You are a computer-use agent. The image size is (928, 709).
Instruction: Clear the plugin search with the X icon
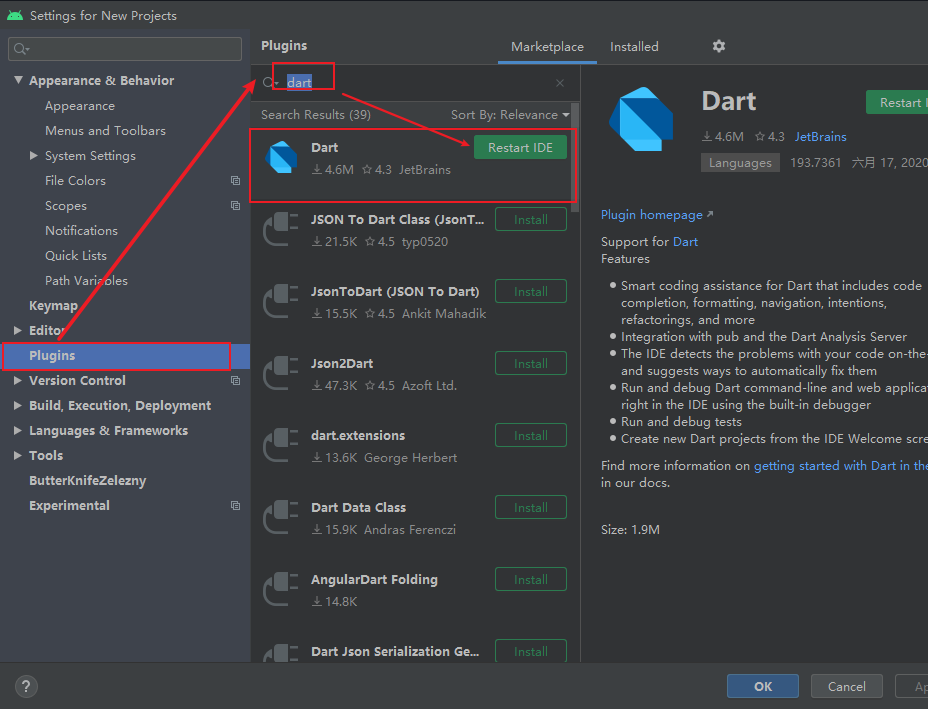(560, 83)
